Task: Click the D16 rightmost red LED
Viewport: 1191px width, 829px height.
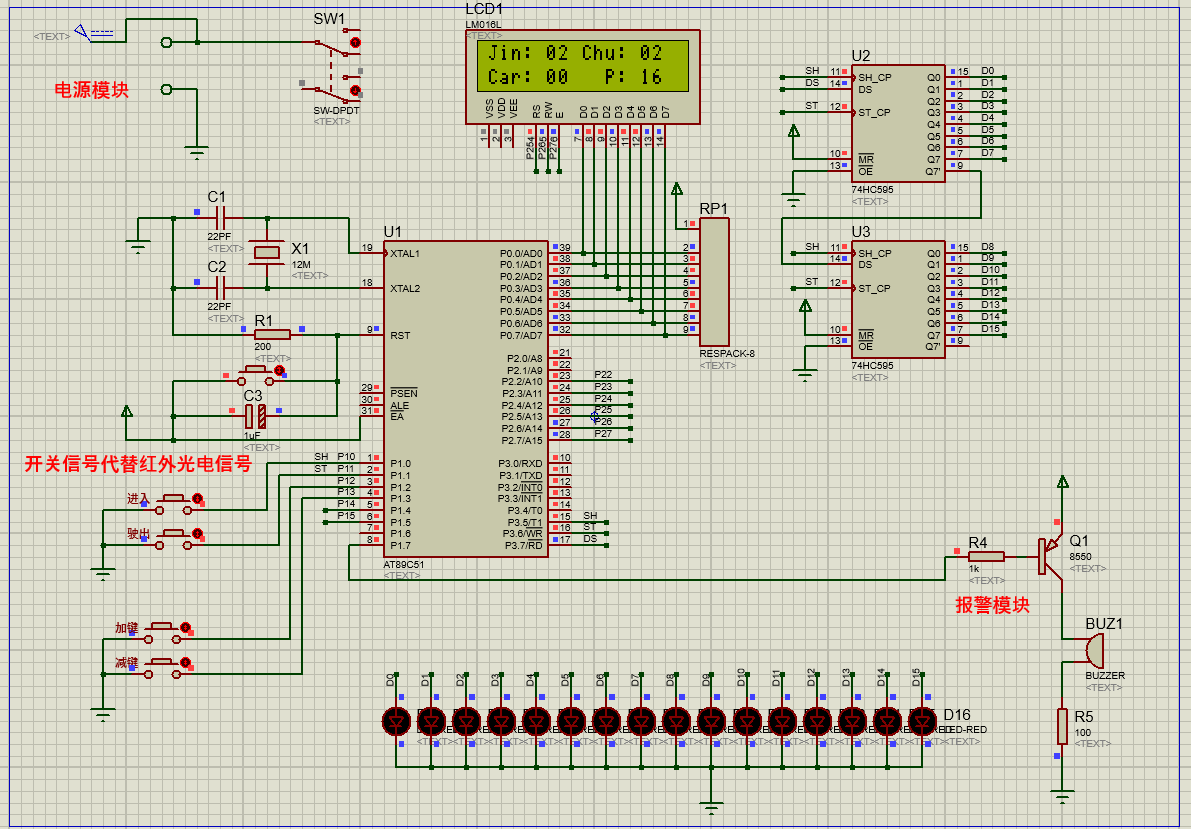Action: click(922, 720)
